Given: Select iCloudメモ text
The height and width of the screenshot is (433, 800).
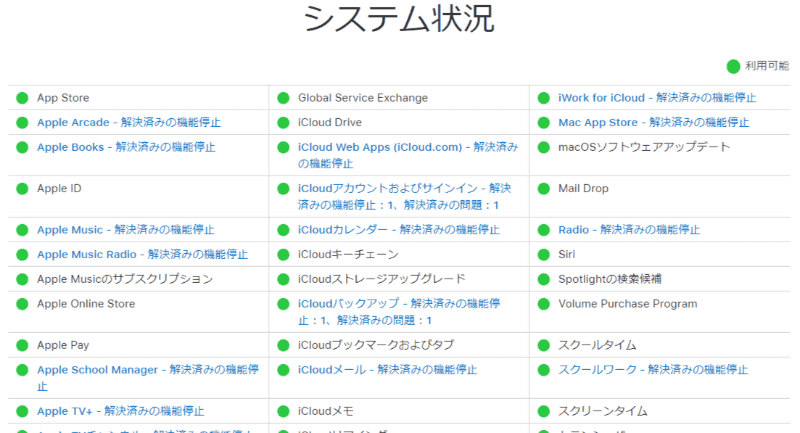Looking at the screenshot, I should [326, 411].
